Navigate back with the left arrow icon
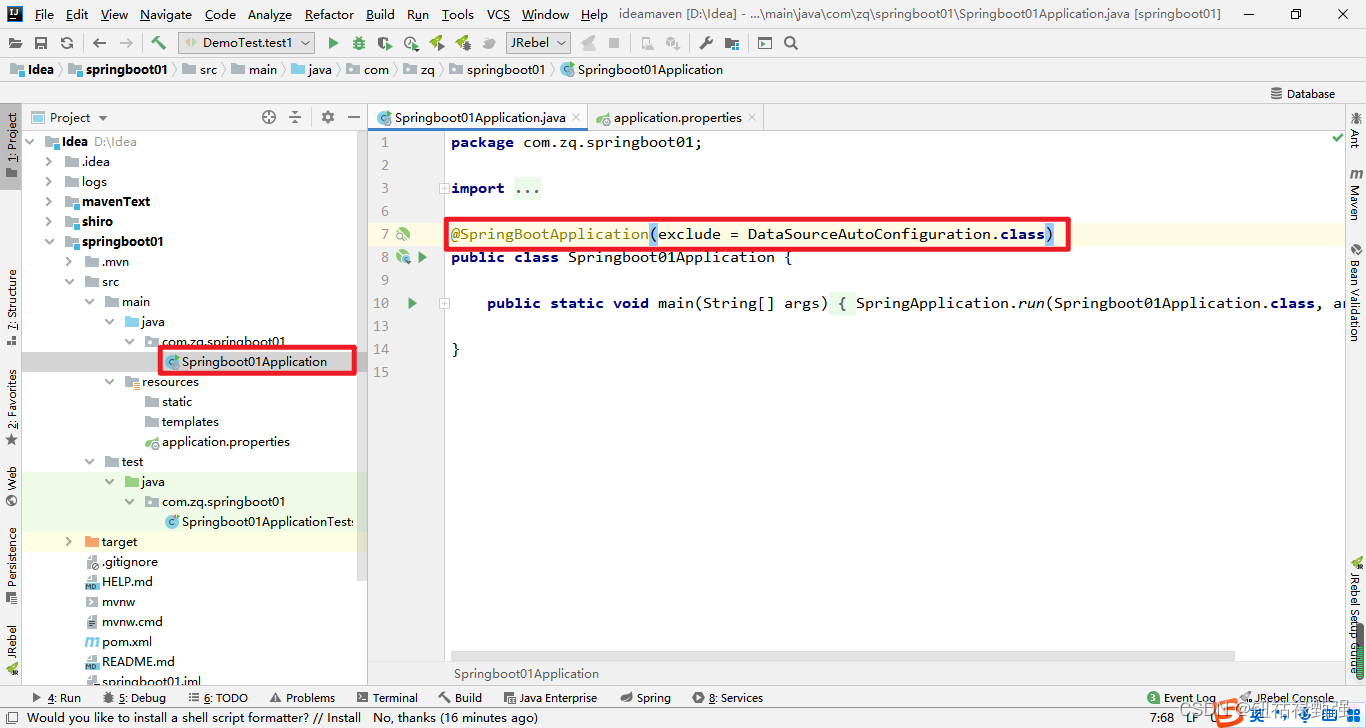 99,43
